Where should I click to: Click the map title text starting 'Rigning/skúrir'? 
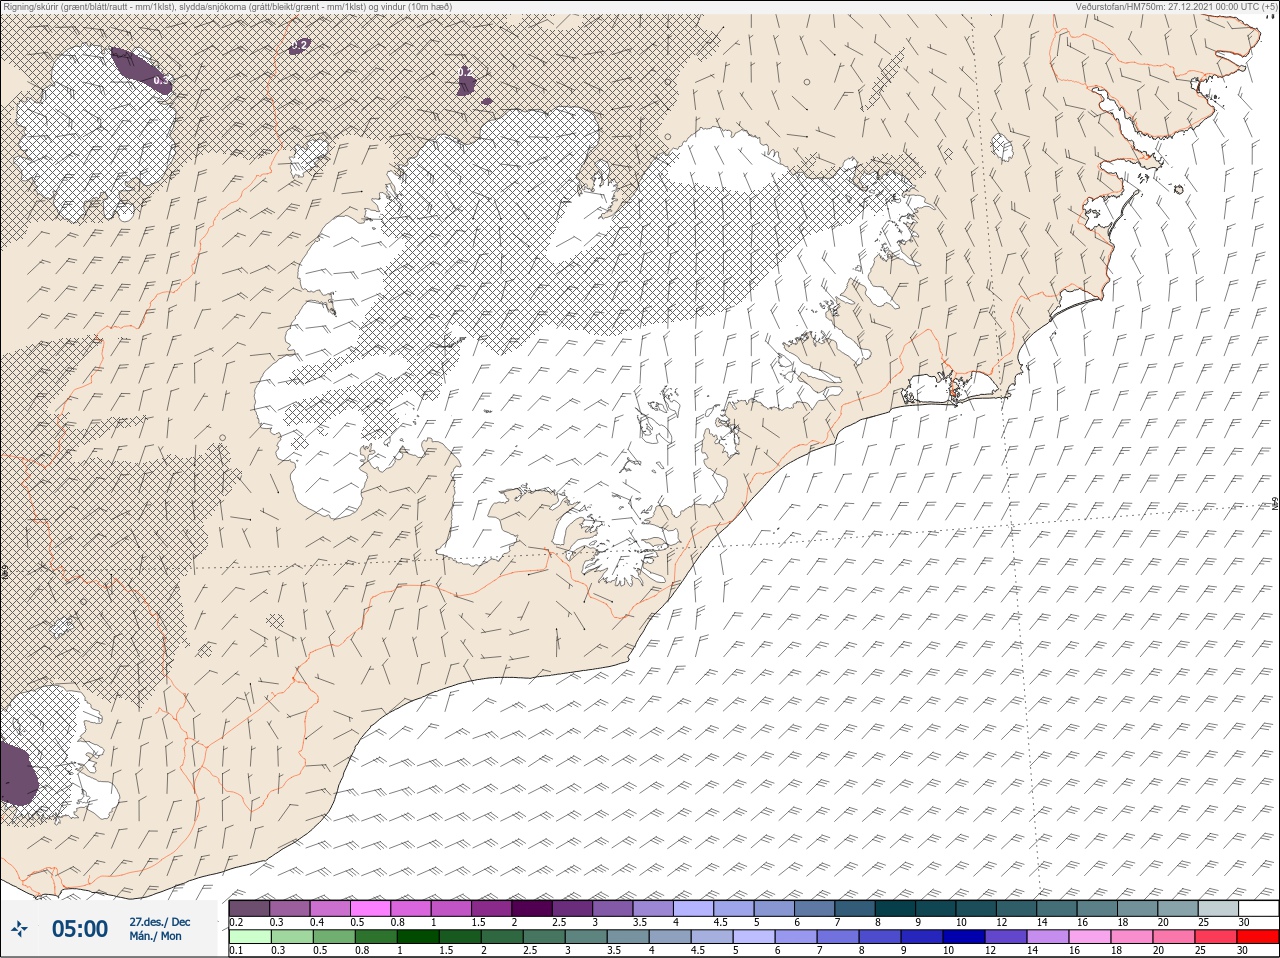point(227,6)
